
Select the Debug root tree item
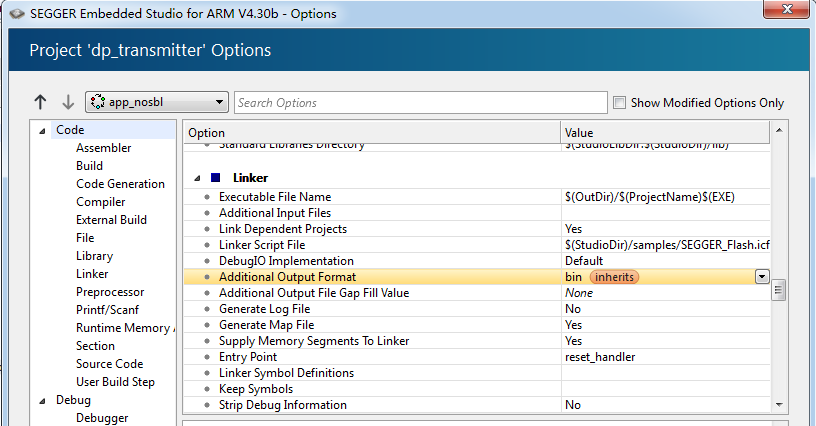(x=73, y=399)
